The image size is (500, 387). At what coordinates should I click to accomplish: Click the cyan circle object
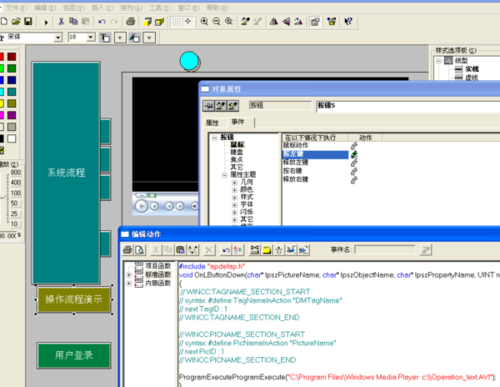pyautogui.click(x=189, y=61)
